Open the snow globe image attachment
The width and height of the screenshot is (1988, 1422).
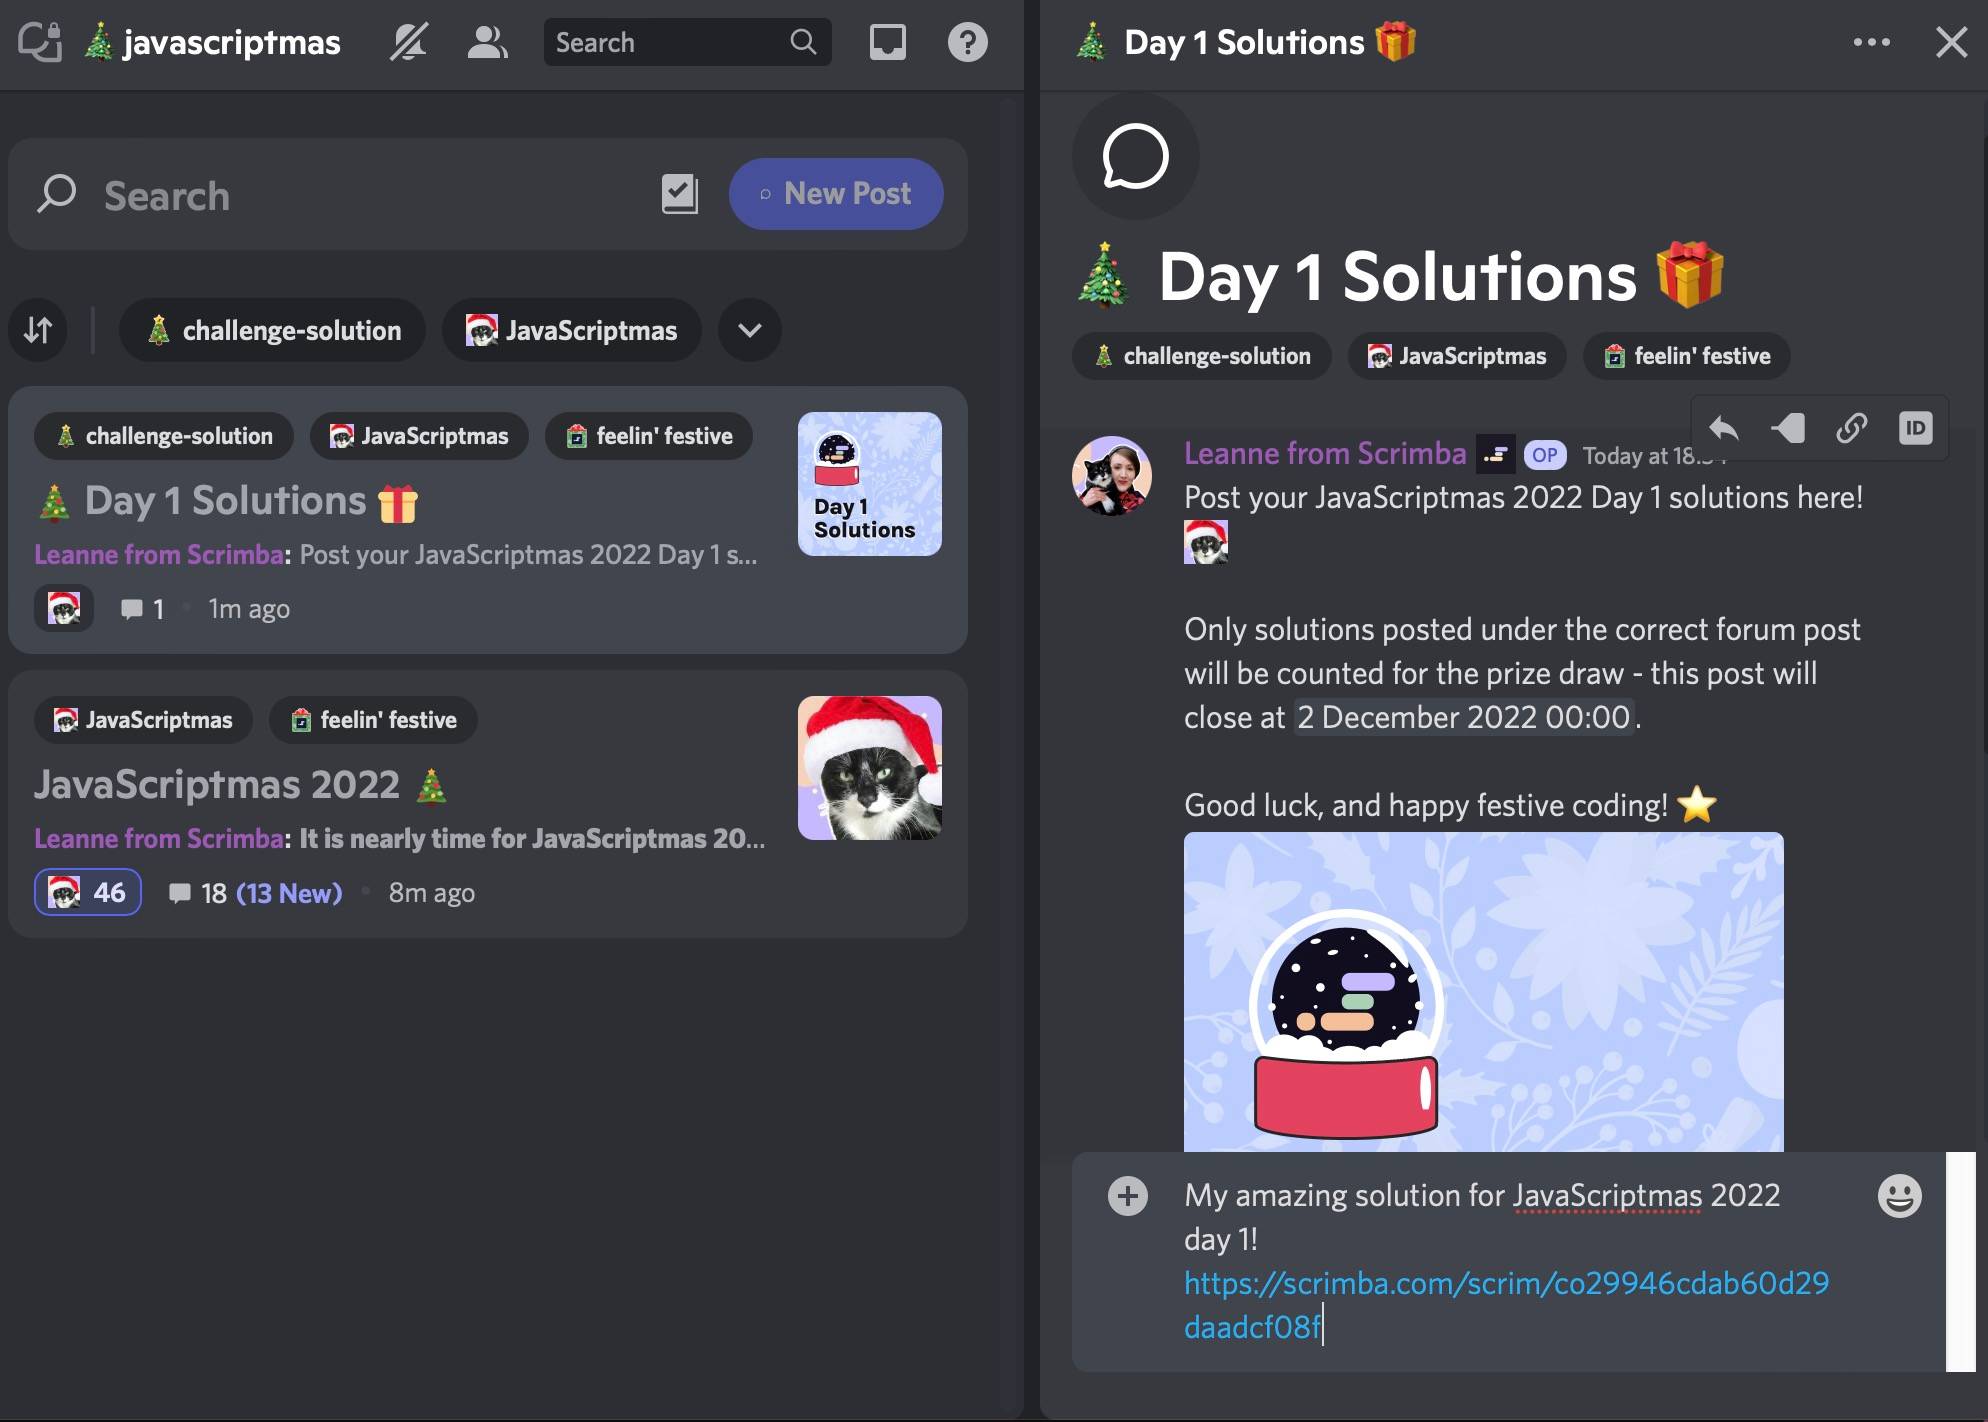point(1484,992)
